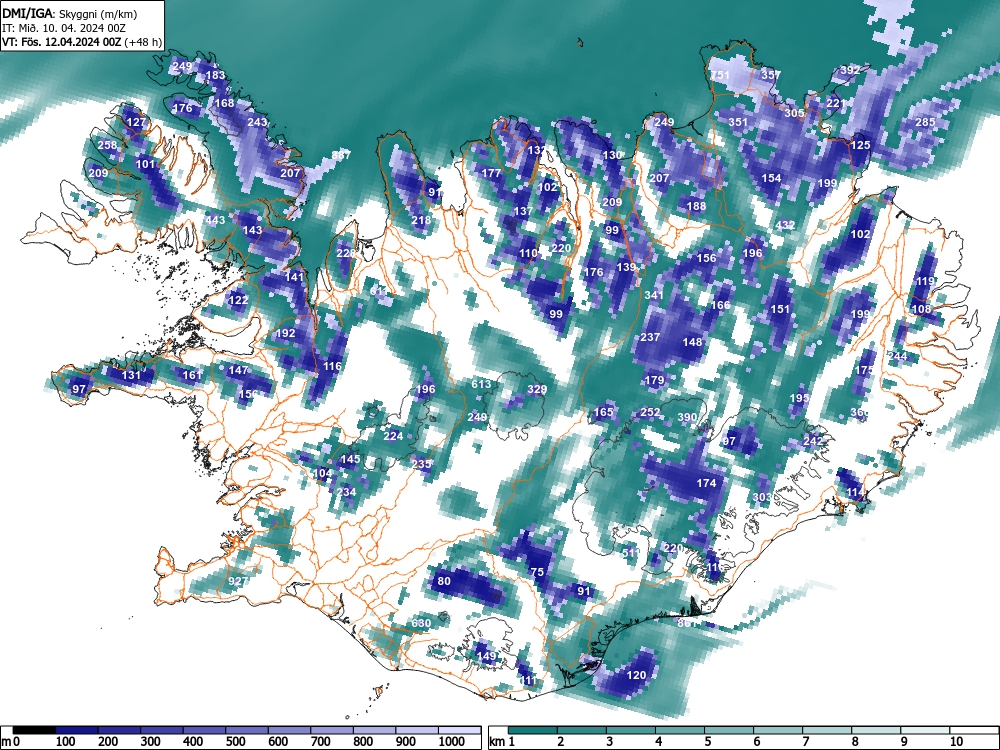This screenshot has width=1000, height=750.
Task: Click the visibility value 75 on the map
Action: (x=537, y=572)
